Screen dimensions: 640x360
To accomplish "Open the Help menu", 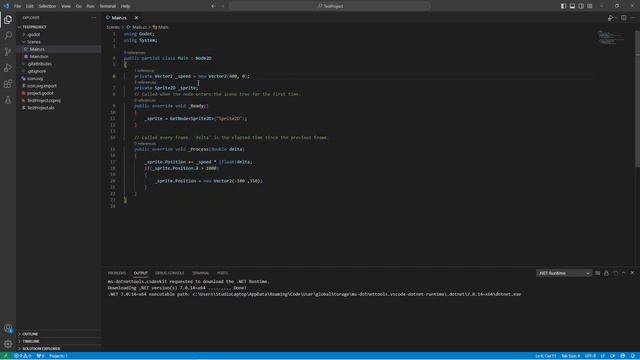I will tap(125, 6).
